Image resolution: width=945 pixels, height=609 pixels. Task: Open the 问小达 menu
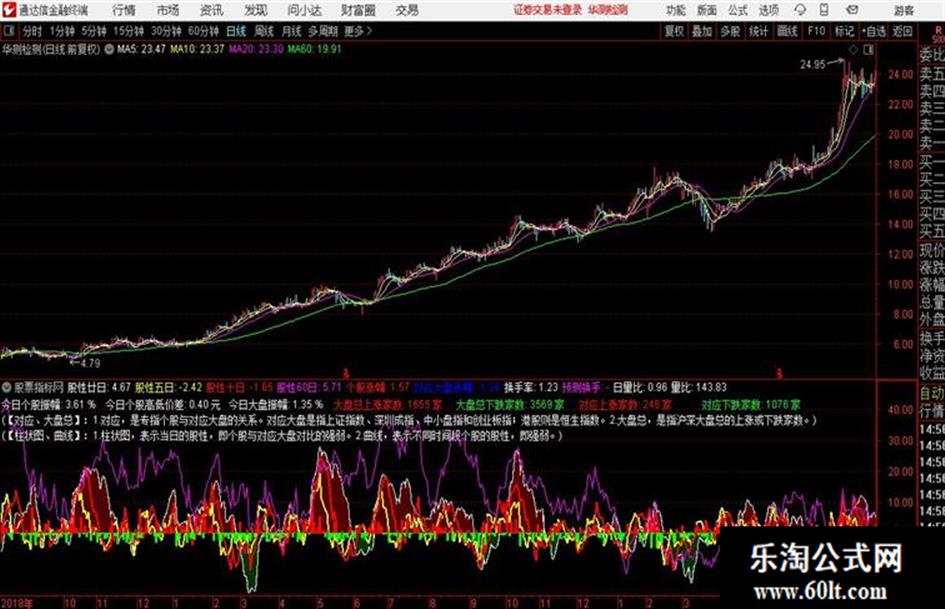[304, 10]
